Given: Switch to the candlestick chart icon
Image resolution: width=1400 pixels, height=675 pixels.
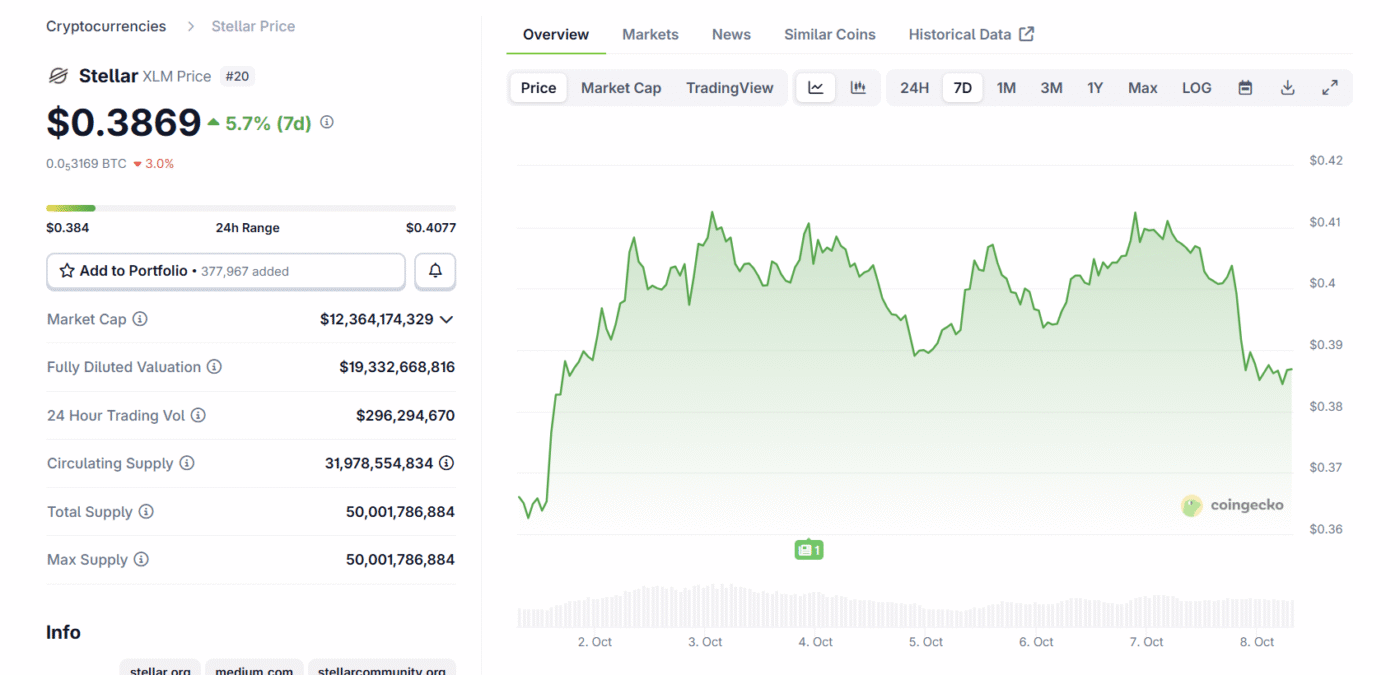Looking at the screenshot, I should 858,88.
